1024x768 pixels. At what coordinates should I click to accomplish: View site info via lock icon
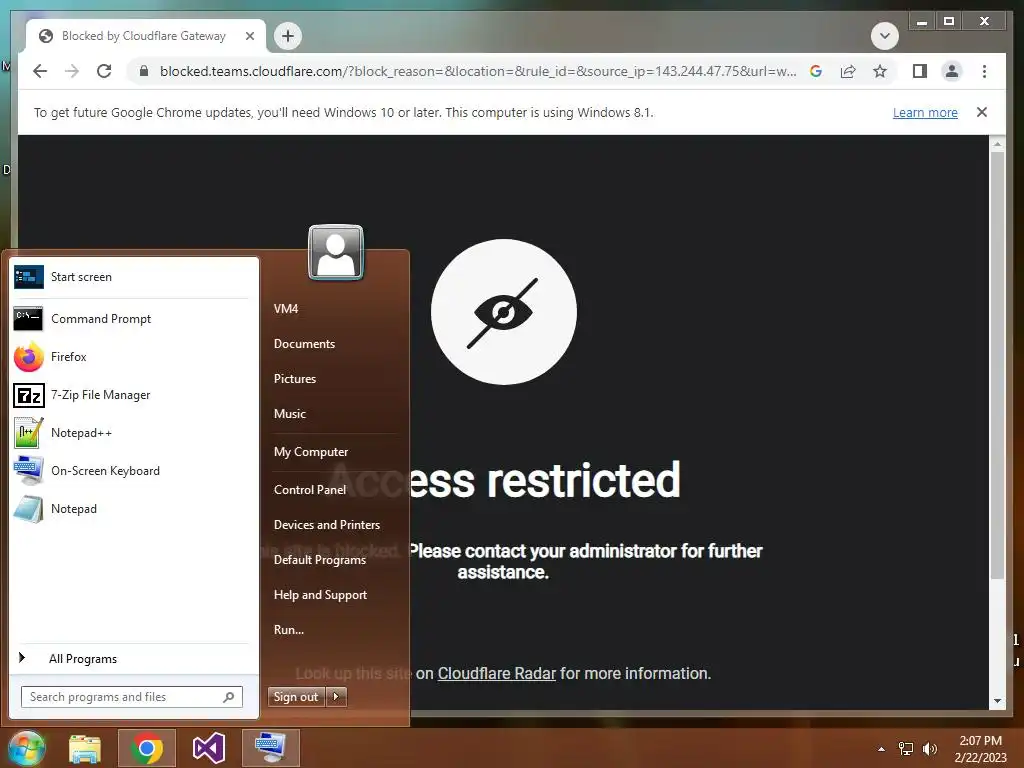[144, 71]
